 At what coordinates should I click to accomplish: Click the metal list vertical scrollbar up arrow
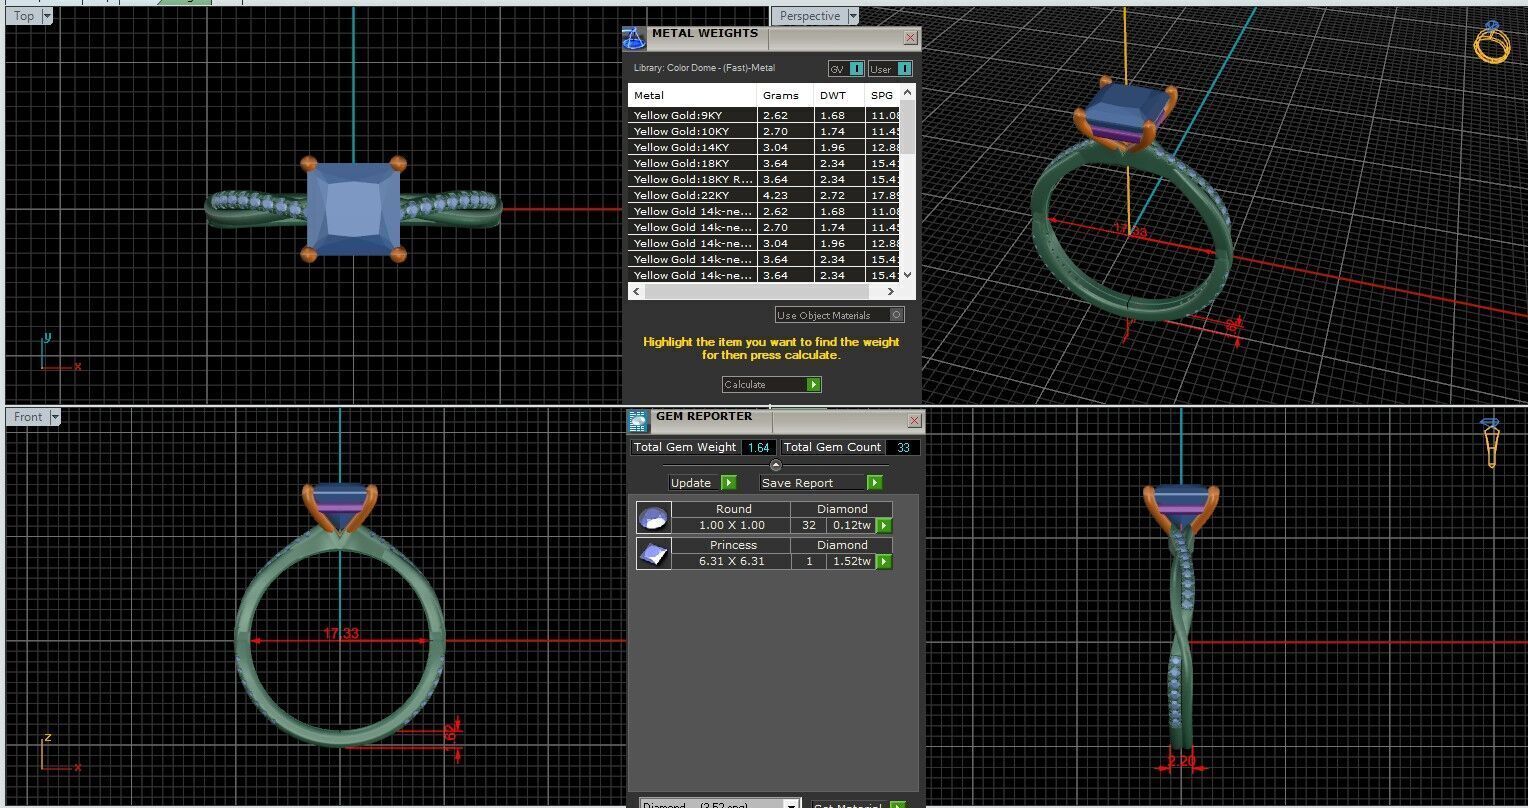tap(907, 92)
